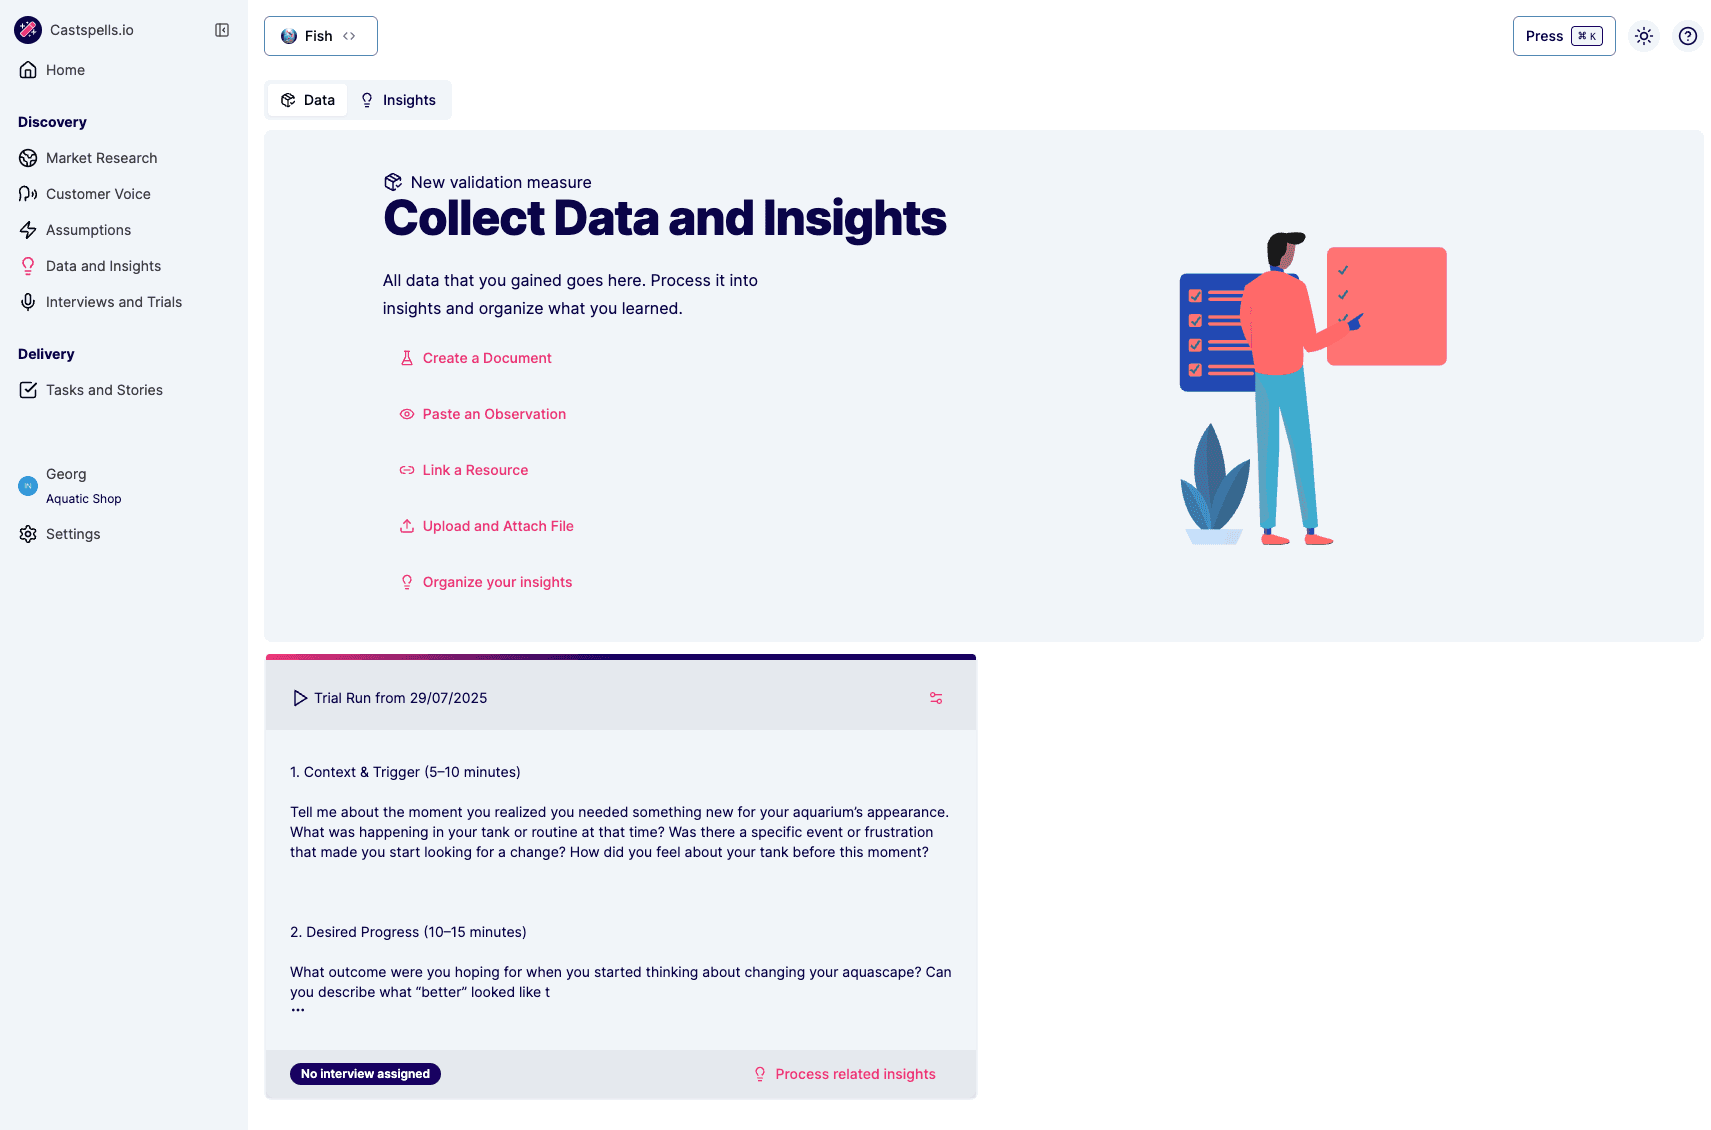Toggle the play icon on Trial Run

[x=299, y=697]
